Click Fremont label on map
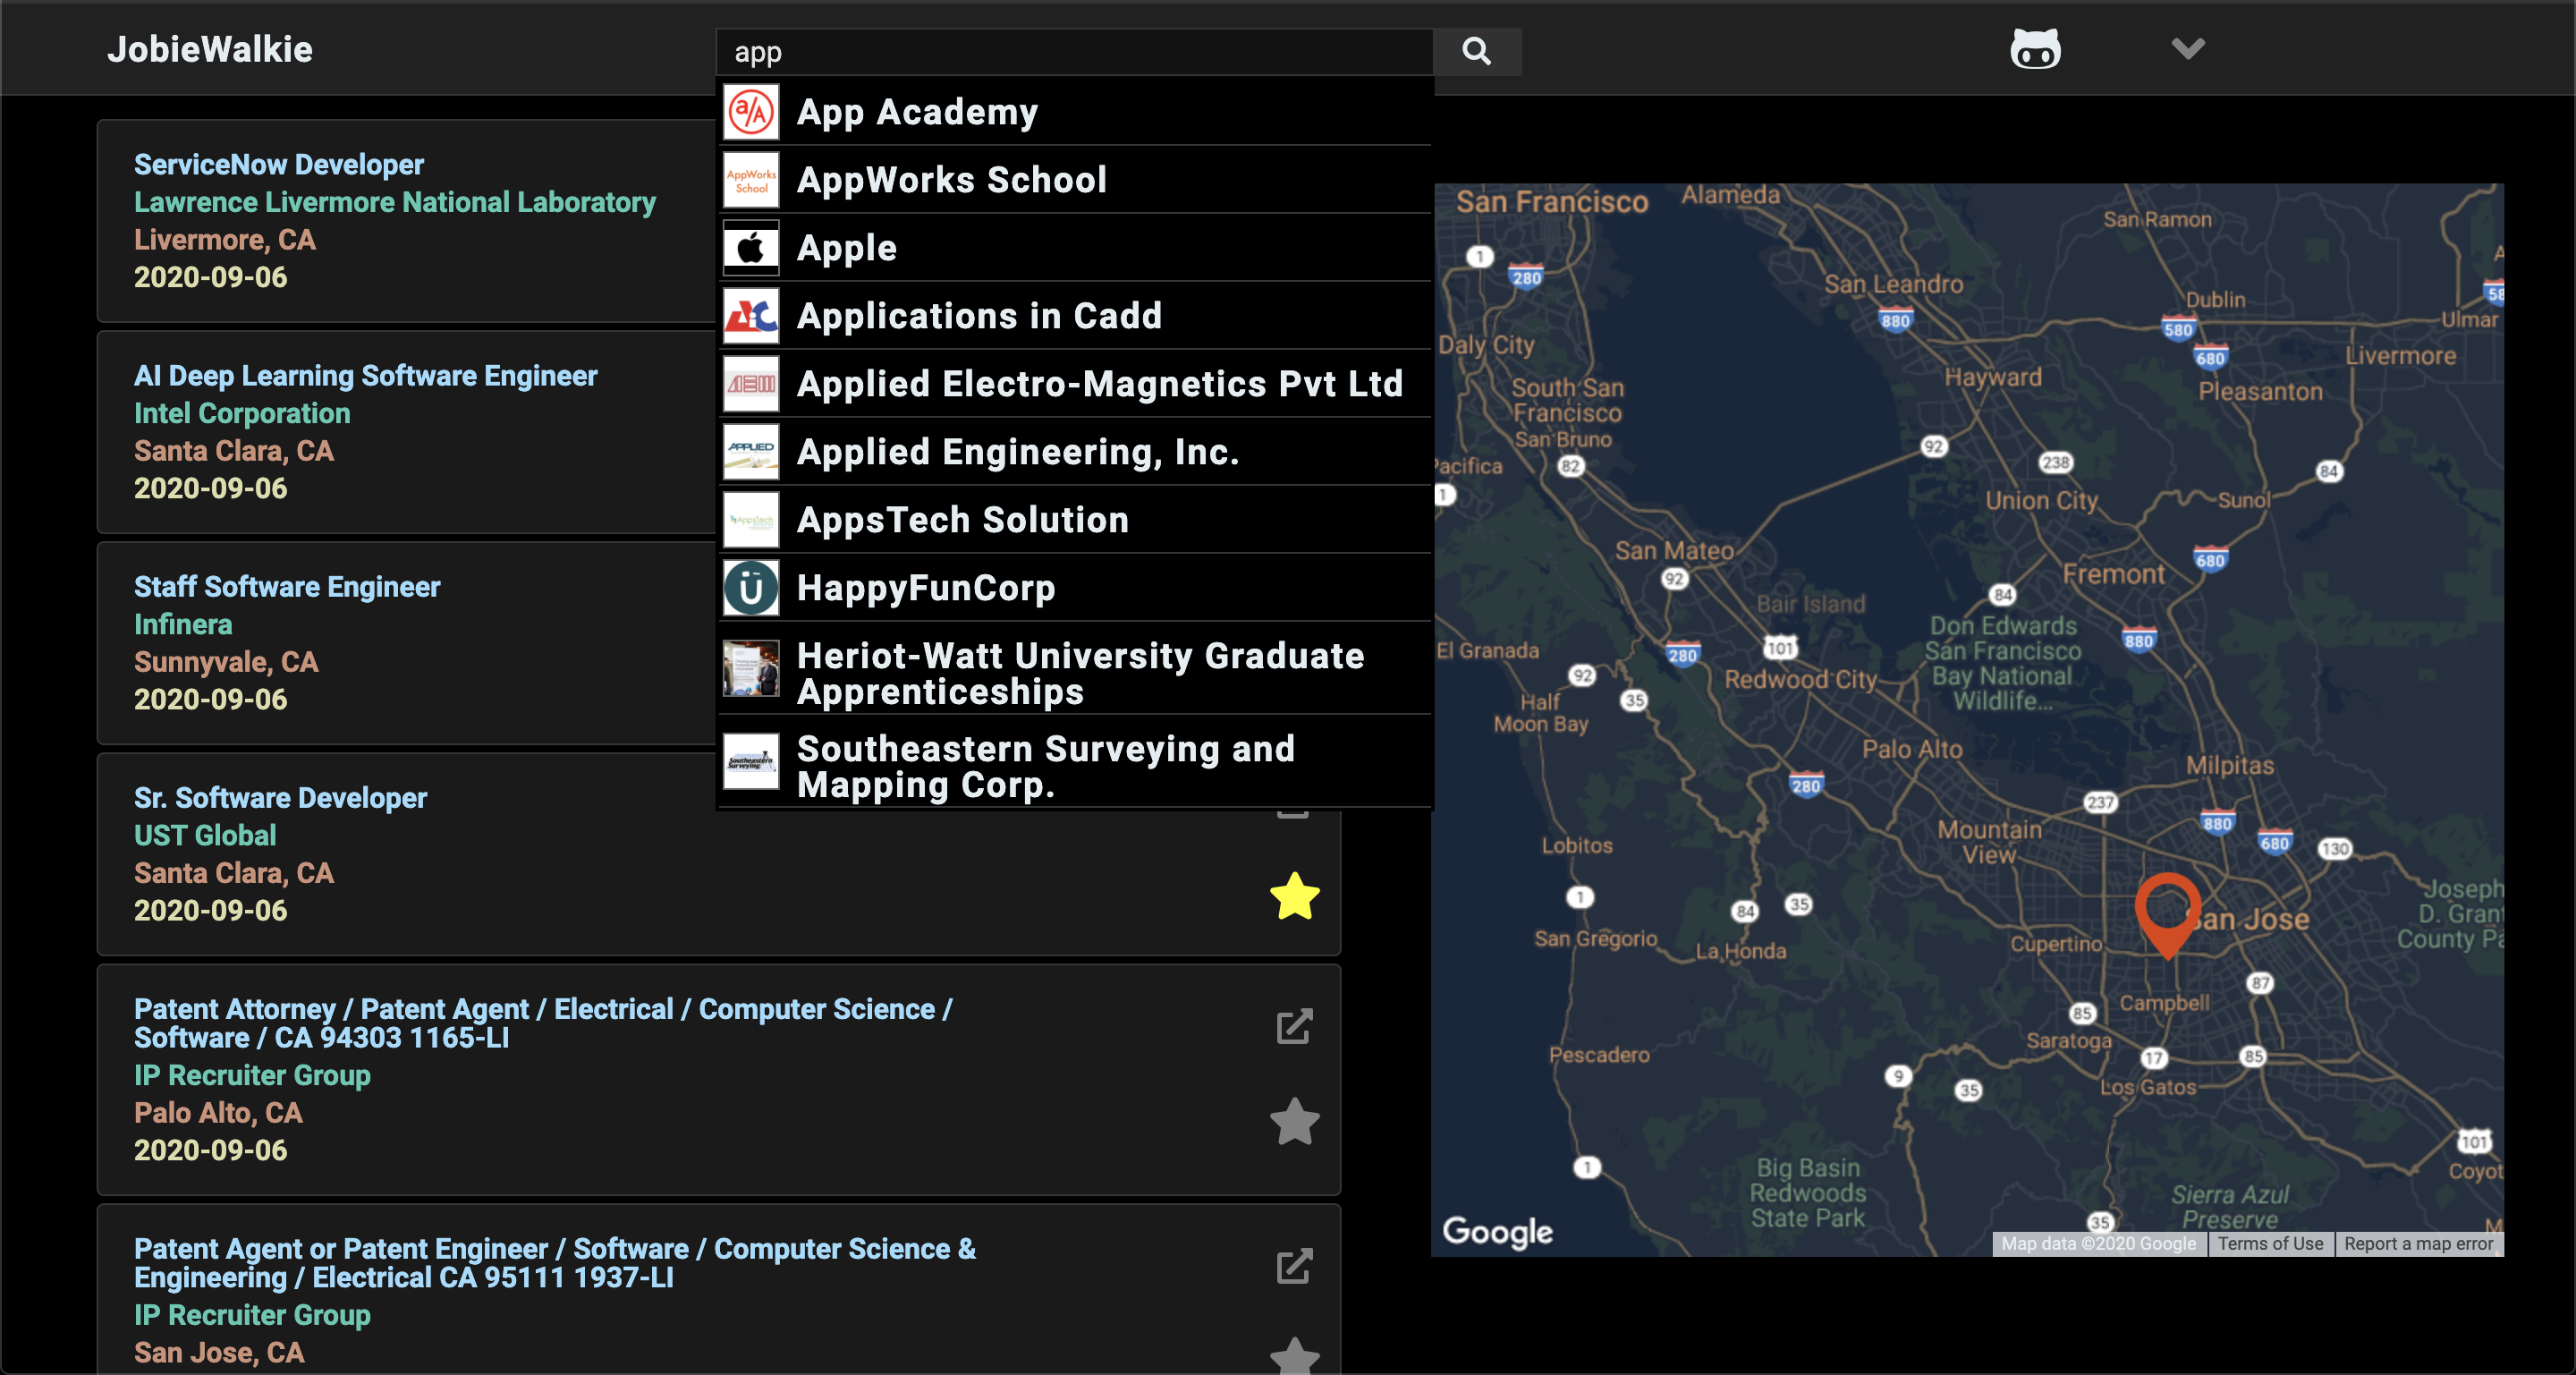The height and width of the screenshot is (1375, 2576). 2113,574
